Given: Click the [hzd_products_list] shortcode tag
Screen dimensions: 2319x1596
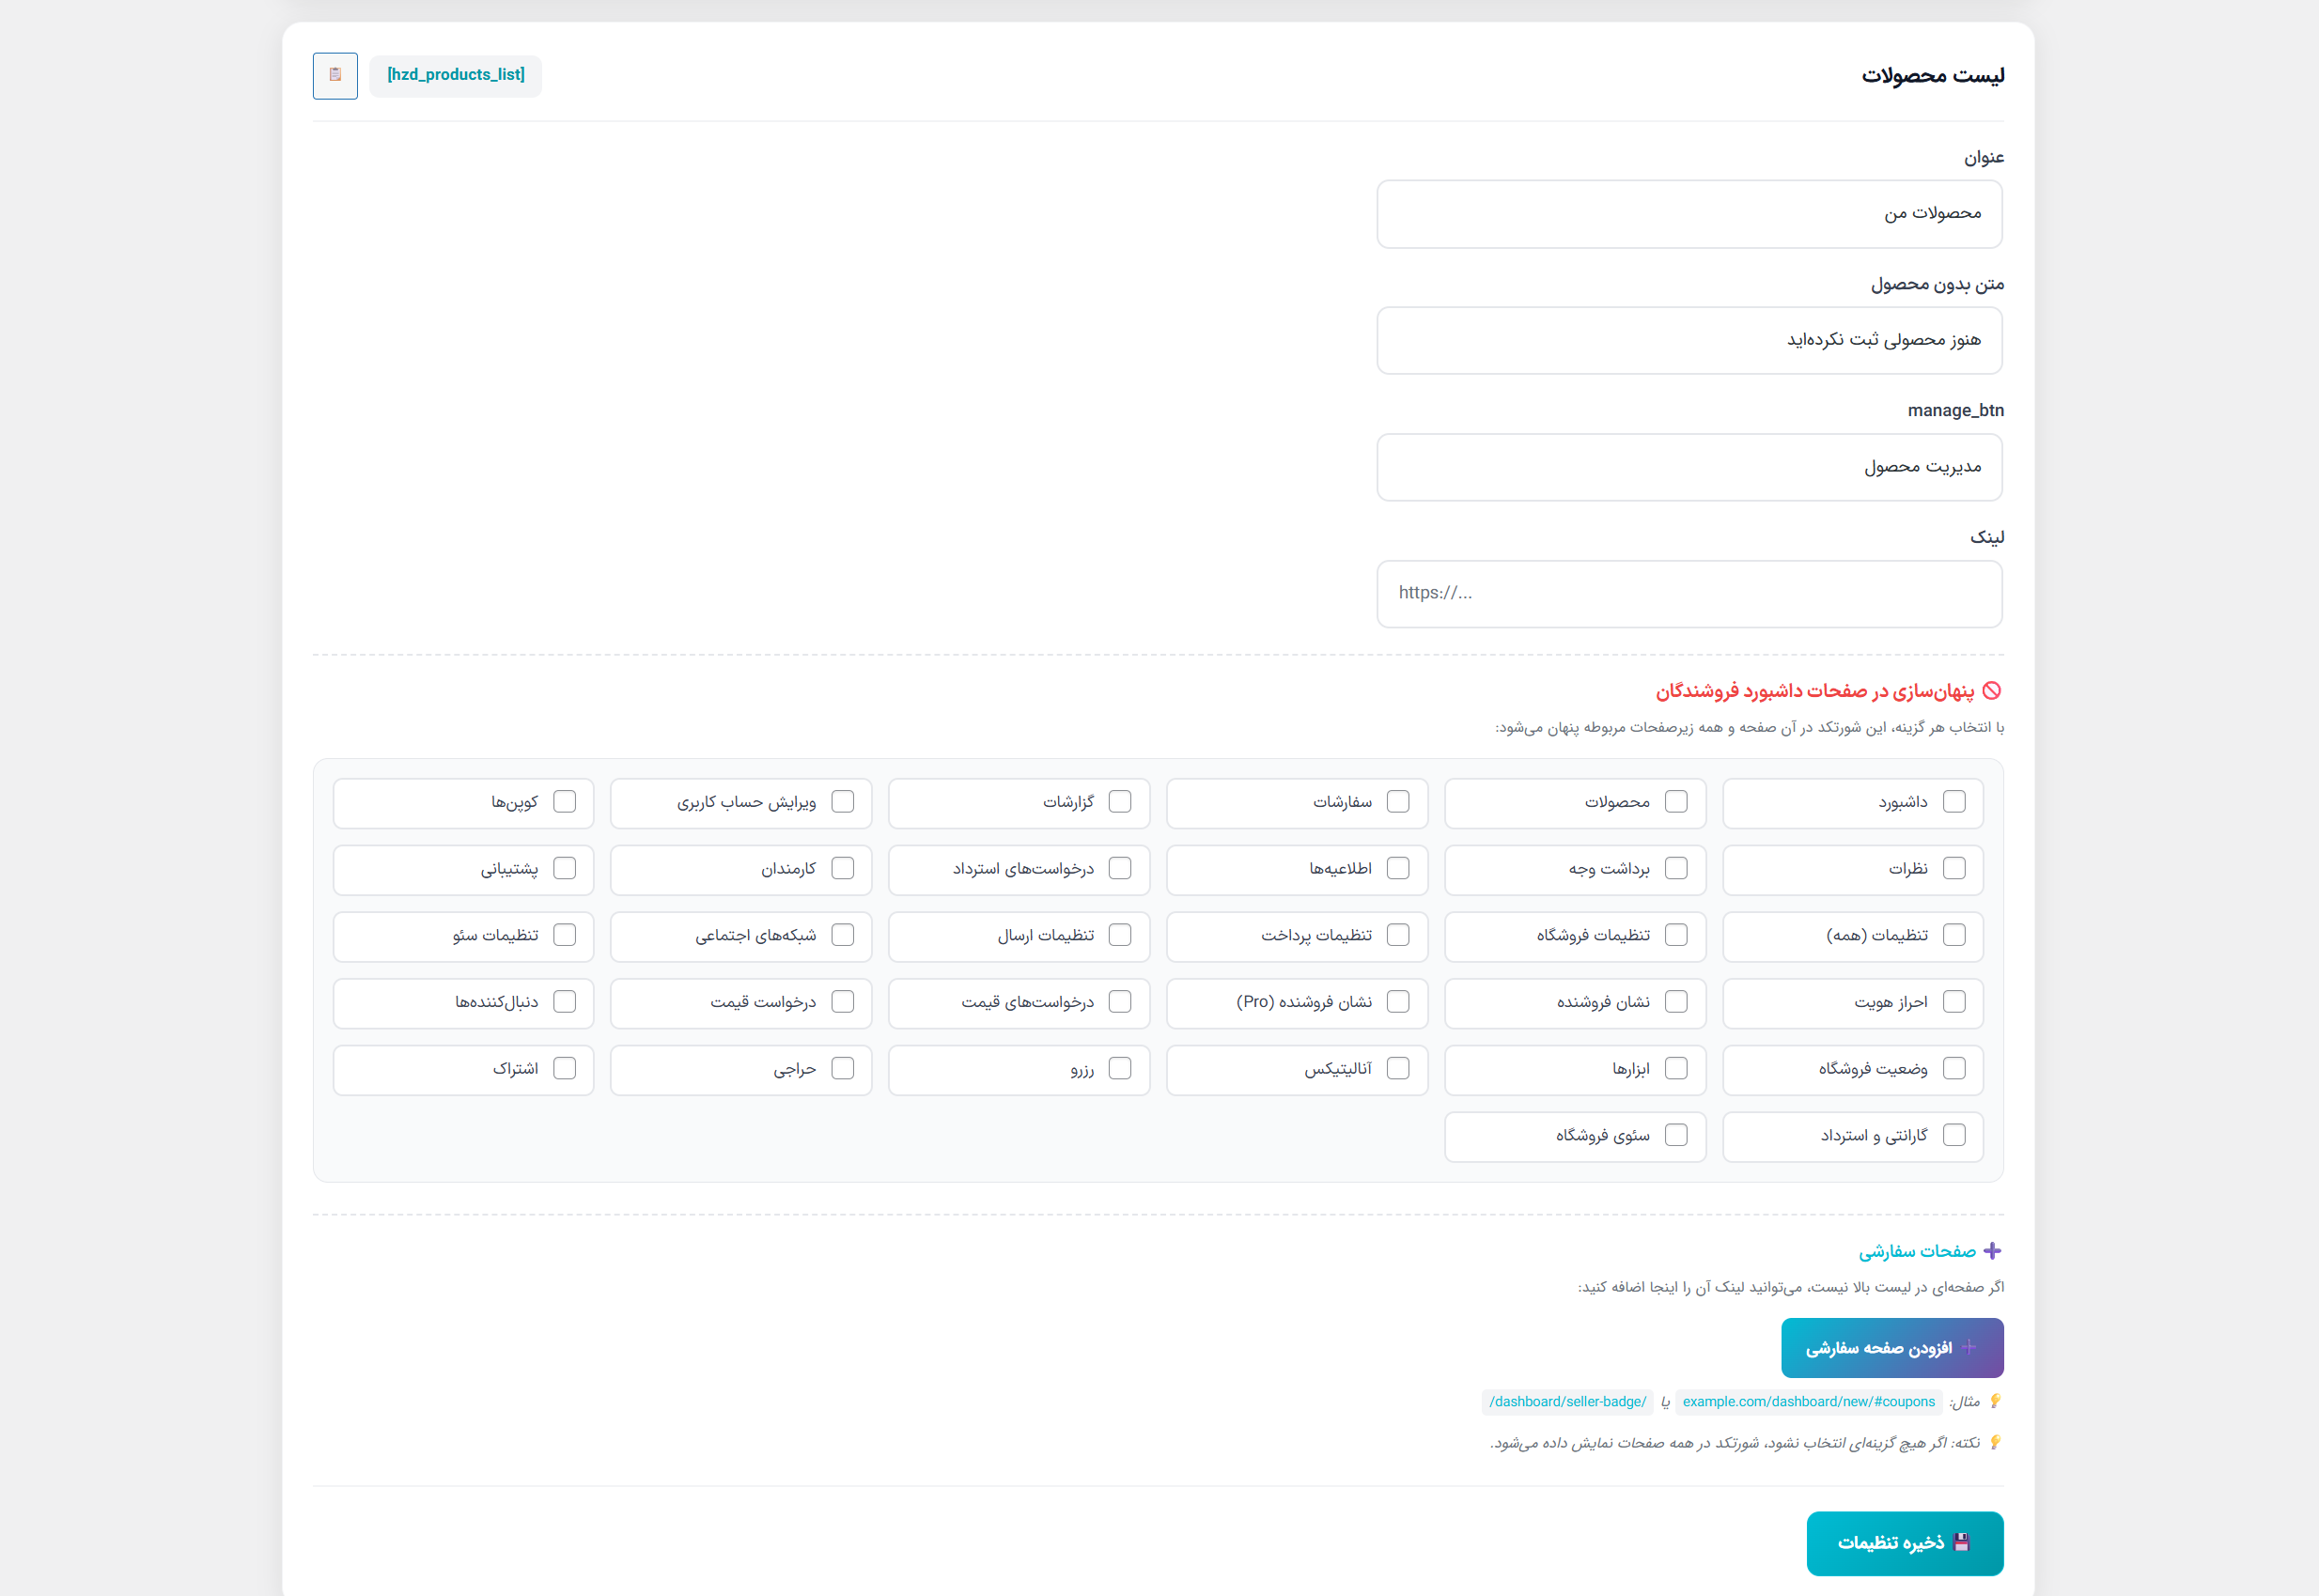Looking at the screenshot, I should (x=455, y=75).
